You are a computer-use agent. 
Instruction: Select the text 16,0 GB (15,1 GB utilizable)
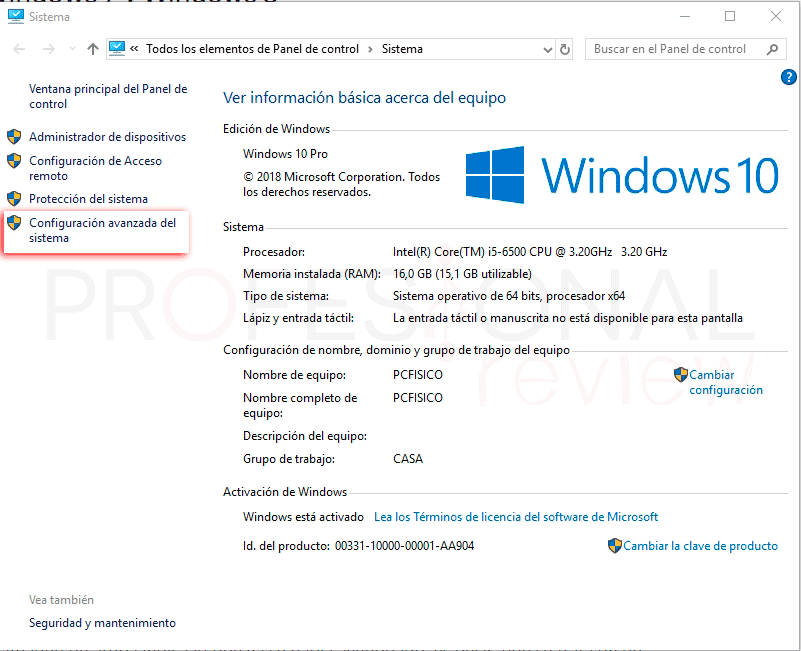[462, 274]
